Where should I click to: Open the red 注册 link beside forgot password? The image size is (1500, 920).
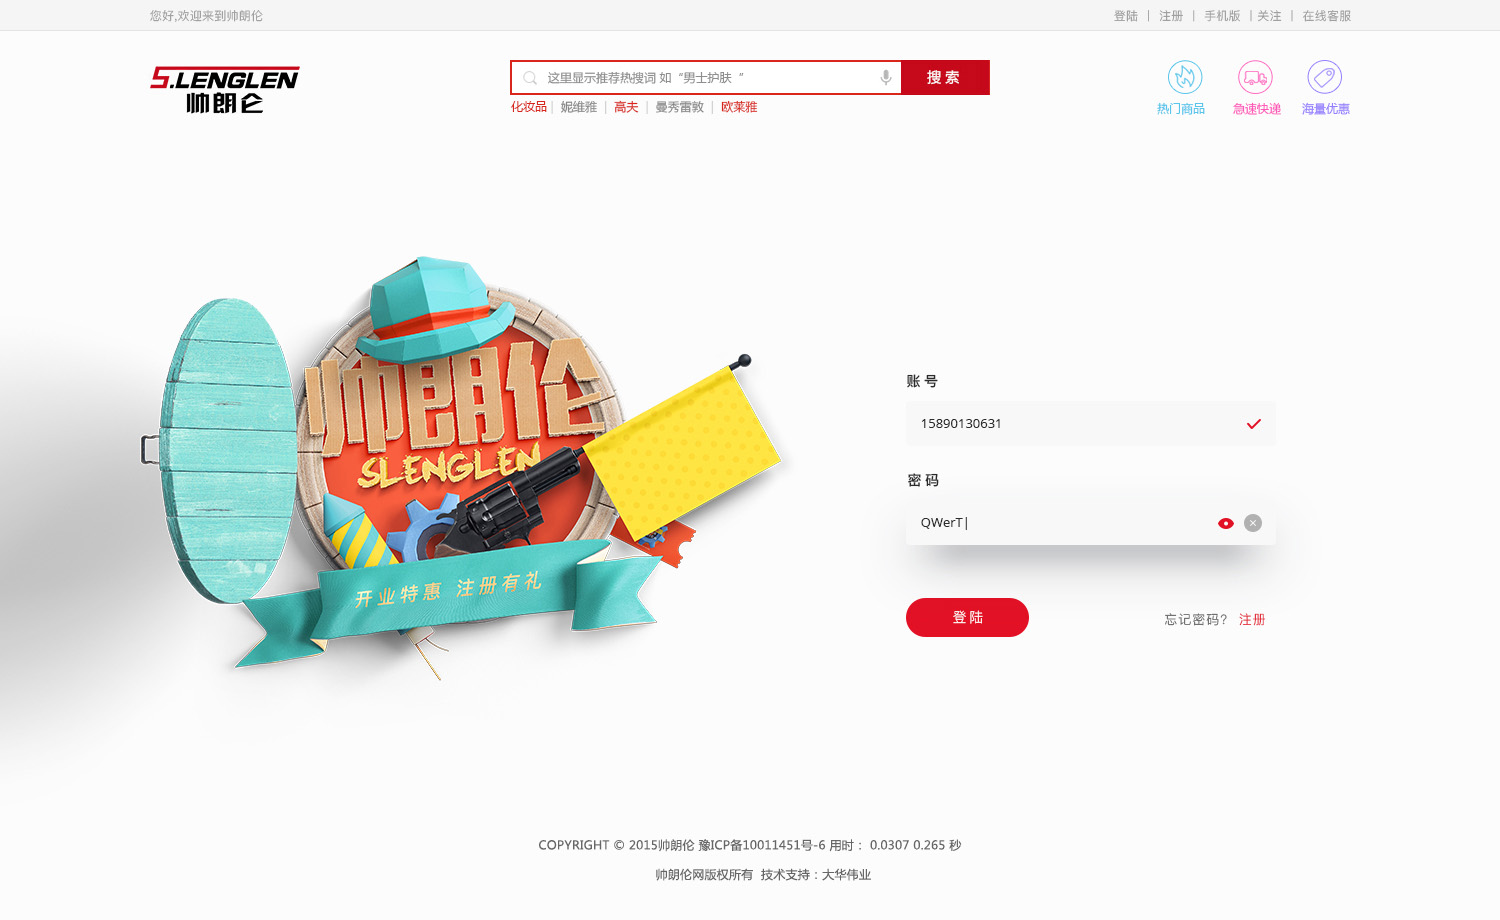tap(1252, 619)
